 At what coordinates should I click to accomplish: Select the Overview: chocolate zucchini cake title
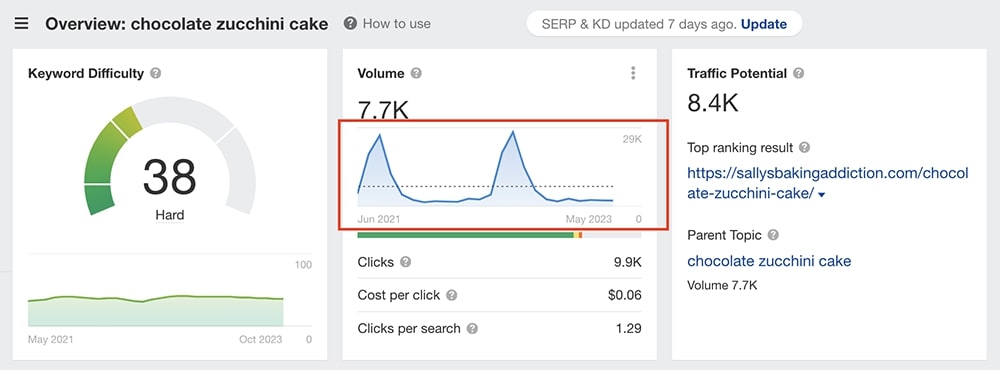[187, 24]
